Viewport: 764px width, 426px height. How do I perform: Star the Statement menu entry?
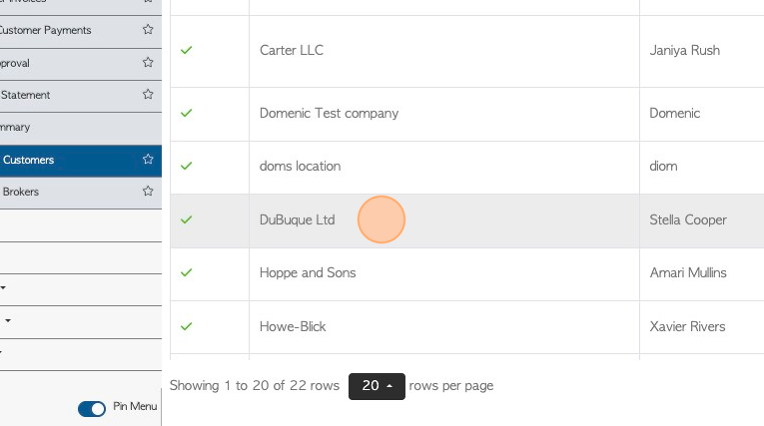pos(148,94)
